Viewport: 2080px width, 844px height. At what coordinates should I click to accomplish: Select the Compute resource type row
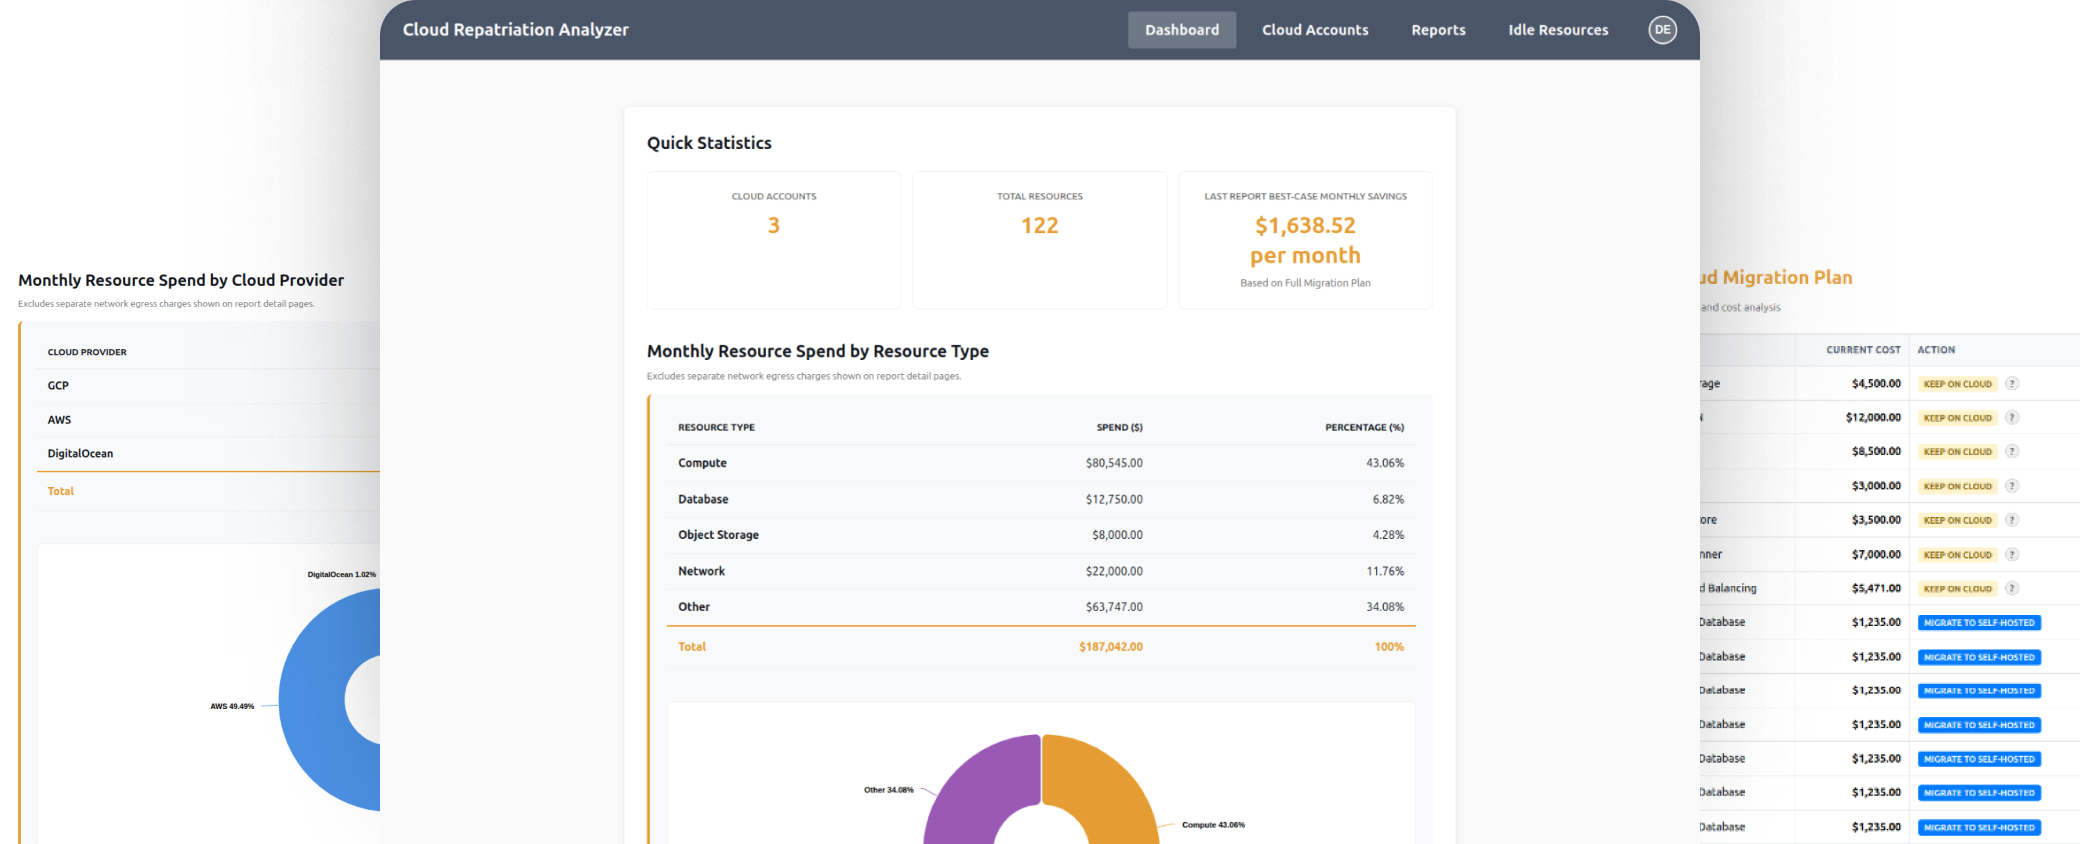pos(1041,463)
